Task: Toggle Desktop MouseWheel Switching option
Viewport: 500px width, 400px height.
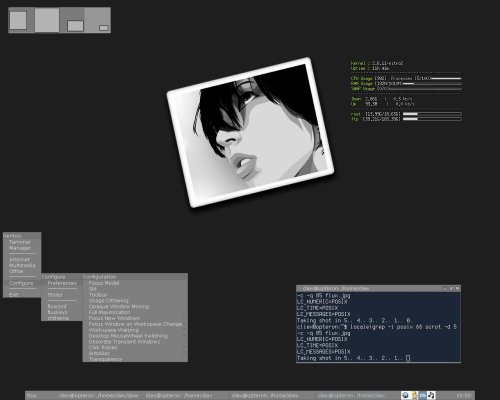Action: point(135,336)
